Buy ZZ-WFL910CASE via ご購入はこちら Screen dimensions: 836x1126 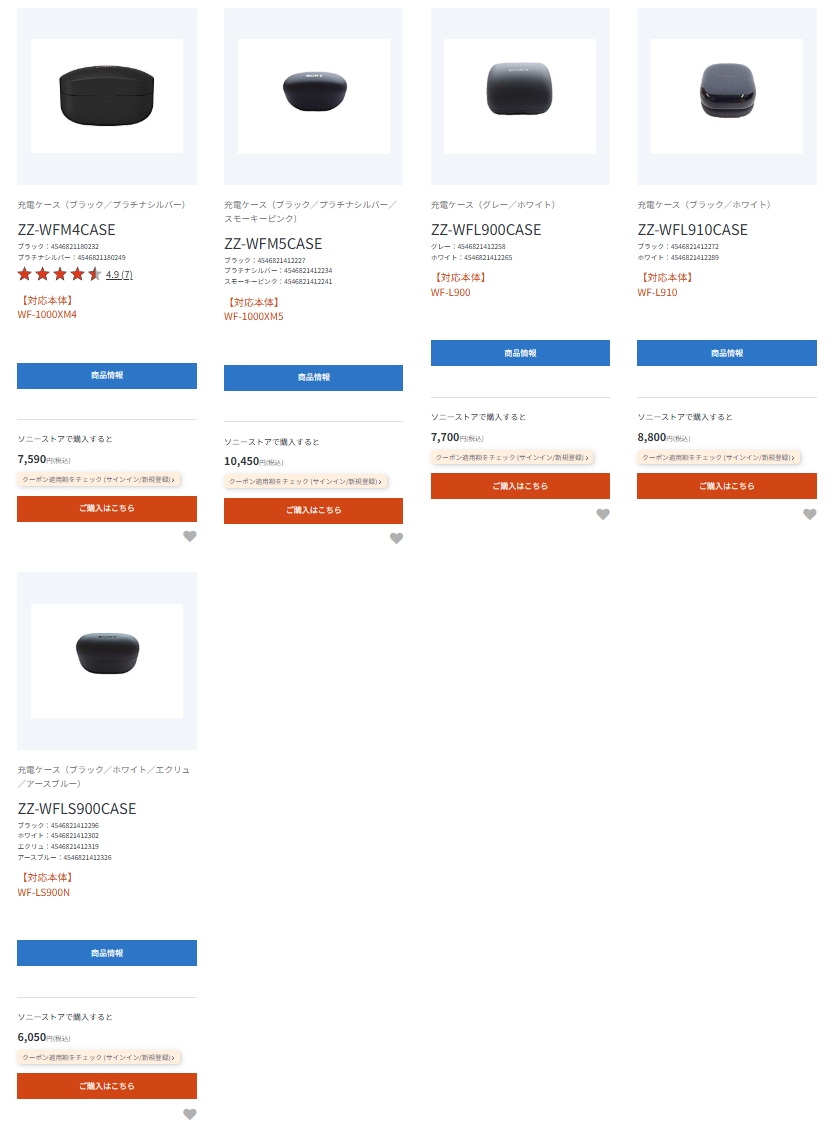(727, 486)
